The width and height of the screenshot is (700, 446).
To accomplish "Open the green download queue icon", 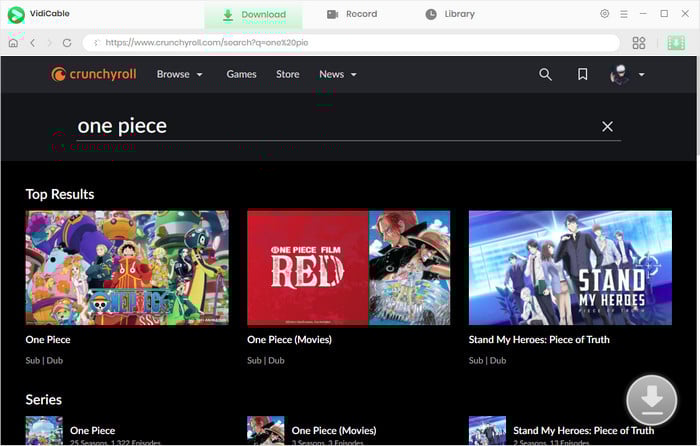I will click(x=676, y=43).
